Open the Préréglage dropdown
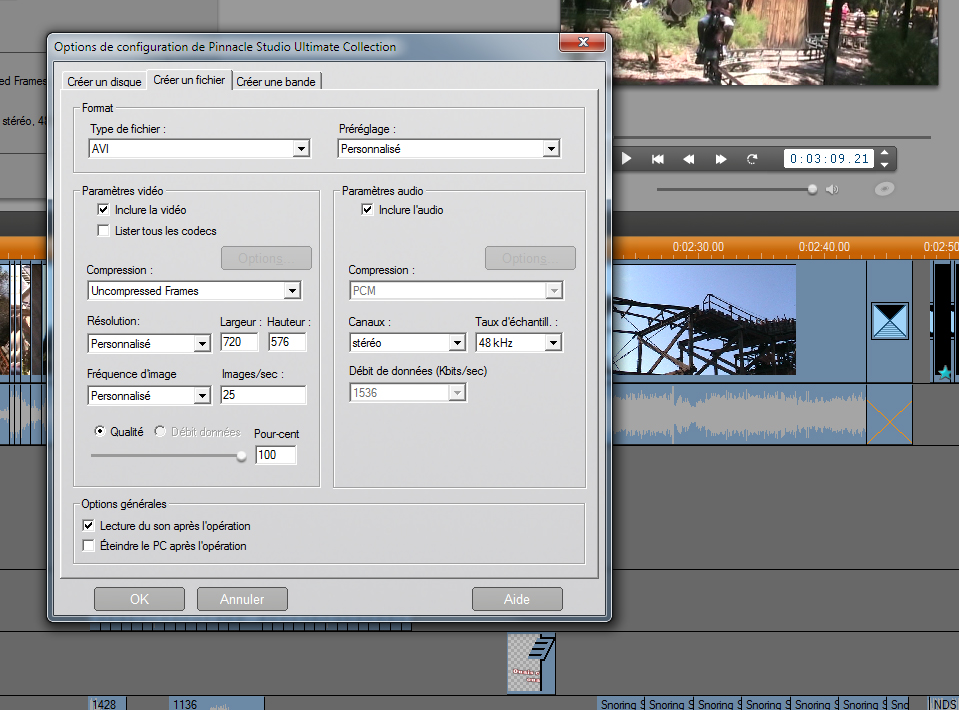The image size is (959, 710). tap(551, 149)
